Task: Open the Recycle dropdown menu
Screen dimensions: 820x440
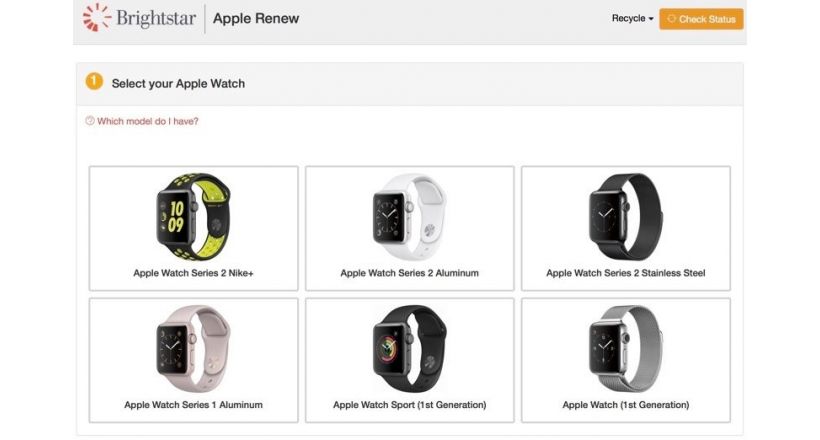Action: (632, 18)
